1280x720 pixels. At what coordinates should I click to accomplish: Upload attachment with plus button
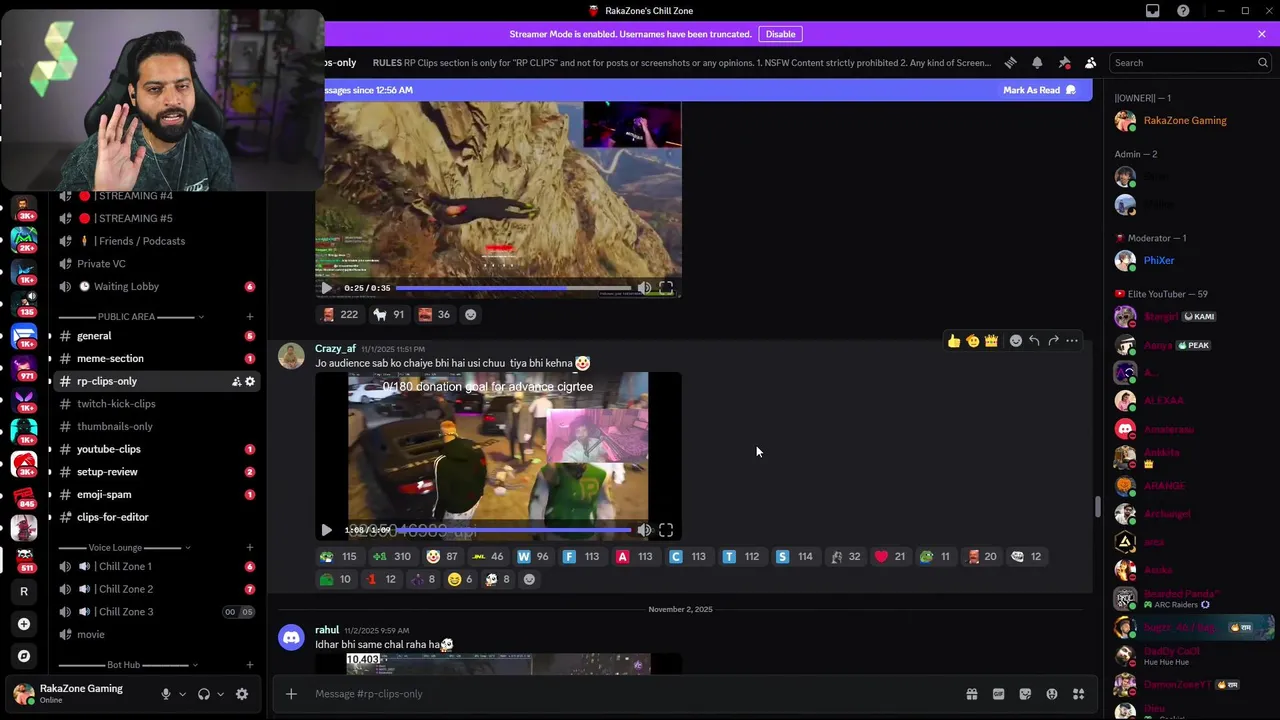pos(291,694)
